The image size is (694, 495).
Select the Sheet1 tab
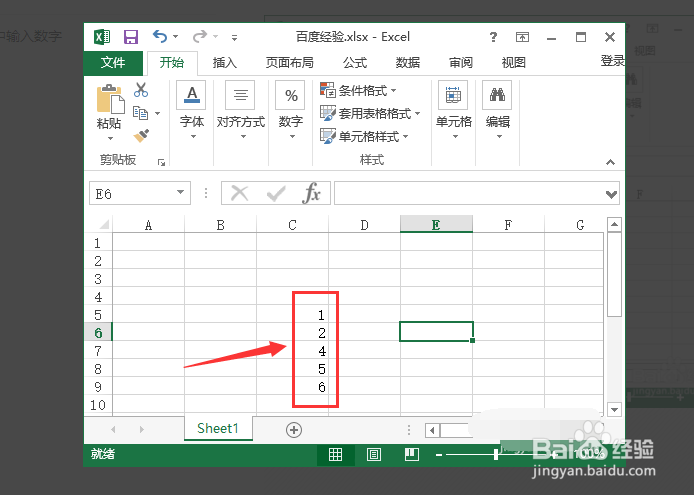218,428
